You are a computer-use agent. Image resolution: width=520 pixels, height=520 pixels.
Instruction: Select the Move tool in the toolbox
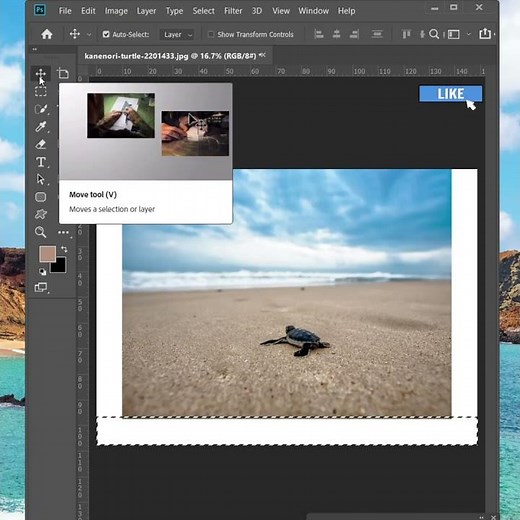pyautogui.click(x=41, y=74)
